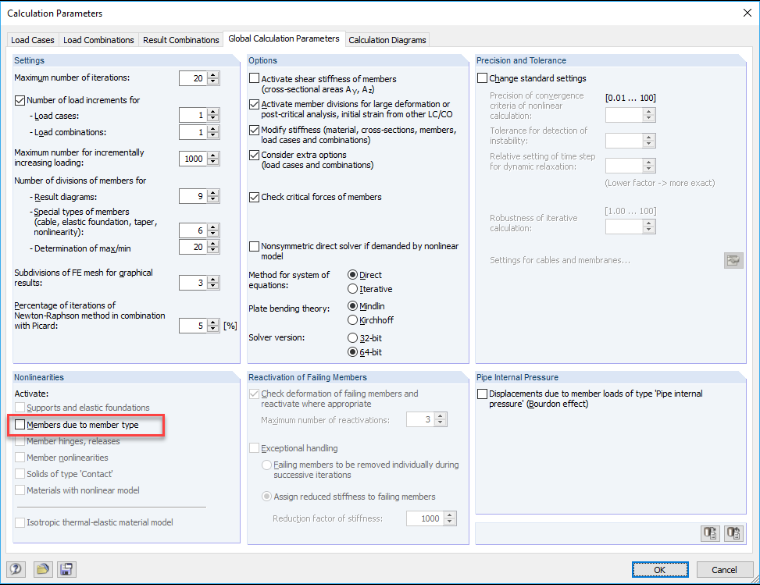Choose Mindlin plate bending theory
The width and height of the screenshot is (760, 585).
click(353, 306)
